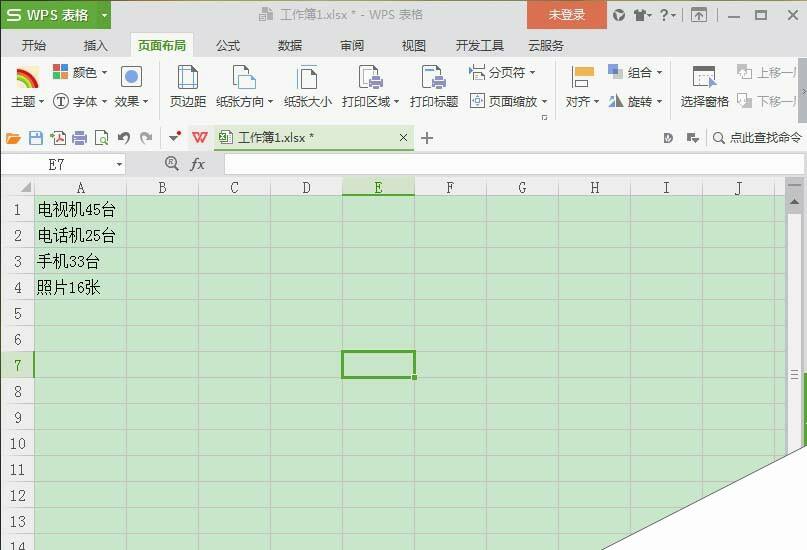Click the undo arrow icon
This screenshot has width=807, height=550.
124,138
